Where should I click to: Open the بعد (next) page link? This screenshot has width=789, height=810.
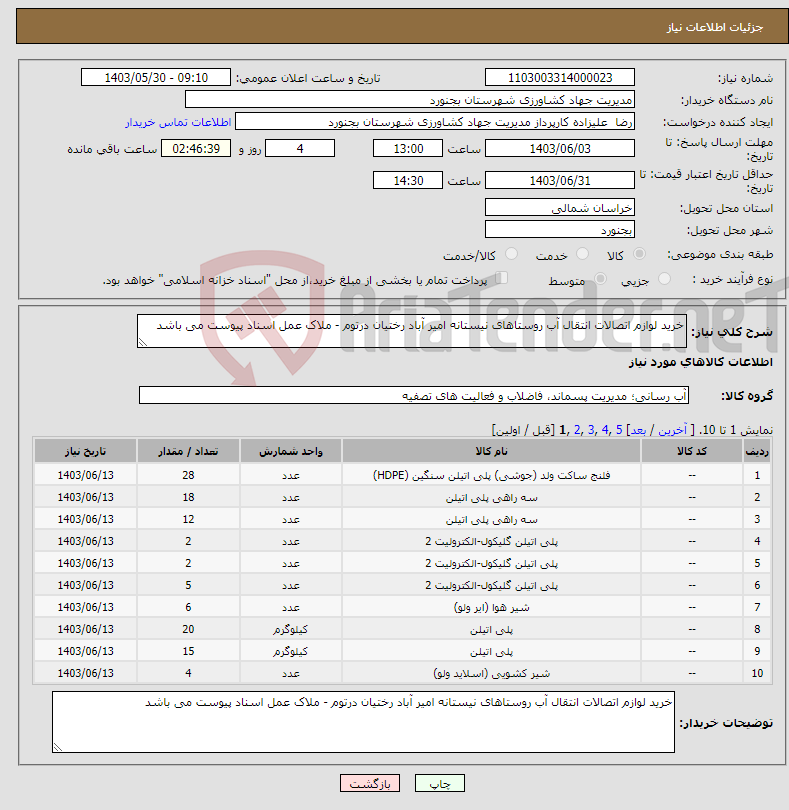(638, 430)
